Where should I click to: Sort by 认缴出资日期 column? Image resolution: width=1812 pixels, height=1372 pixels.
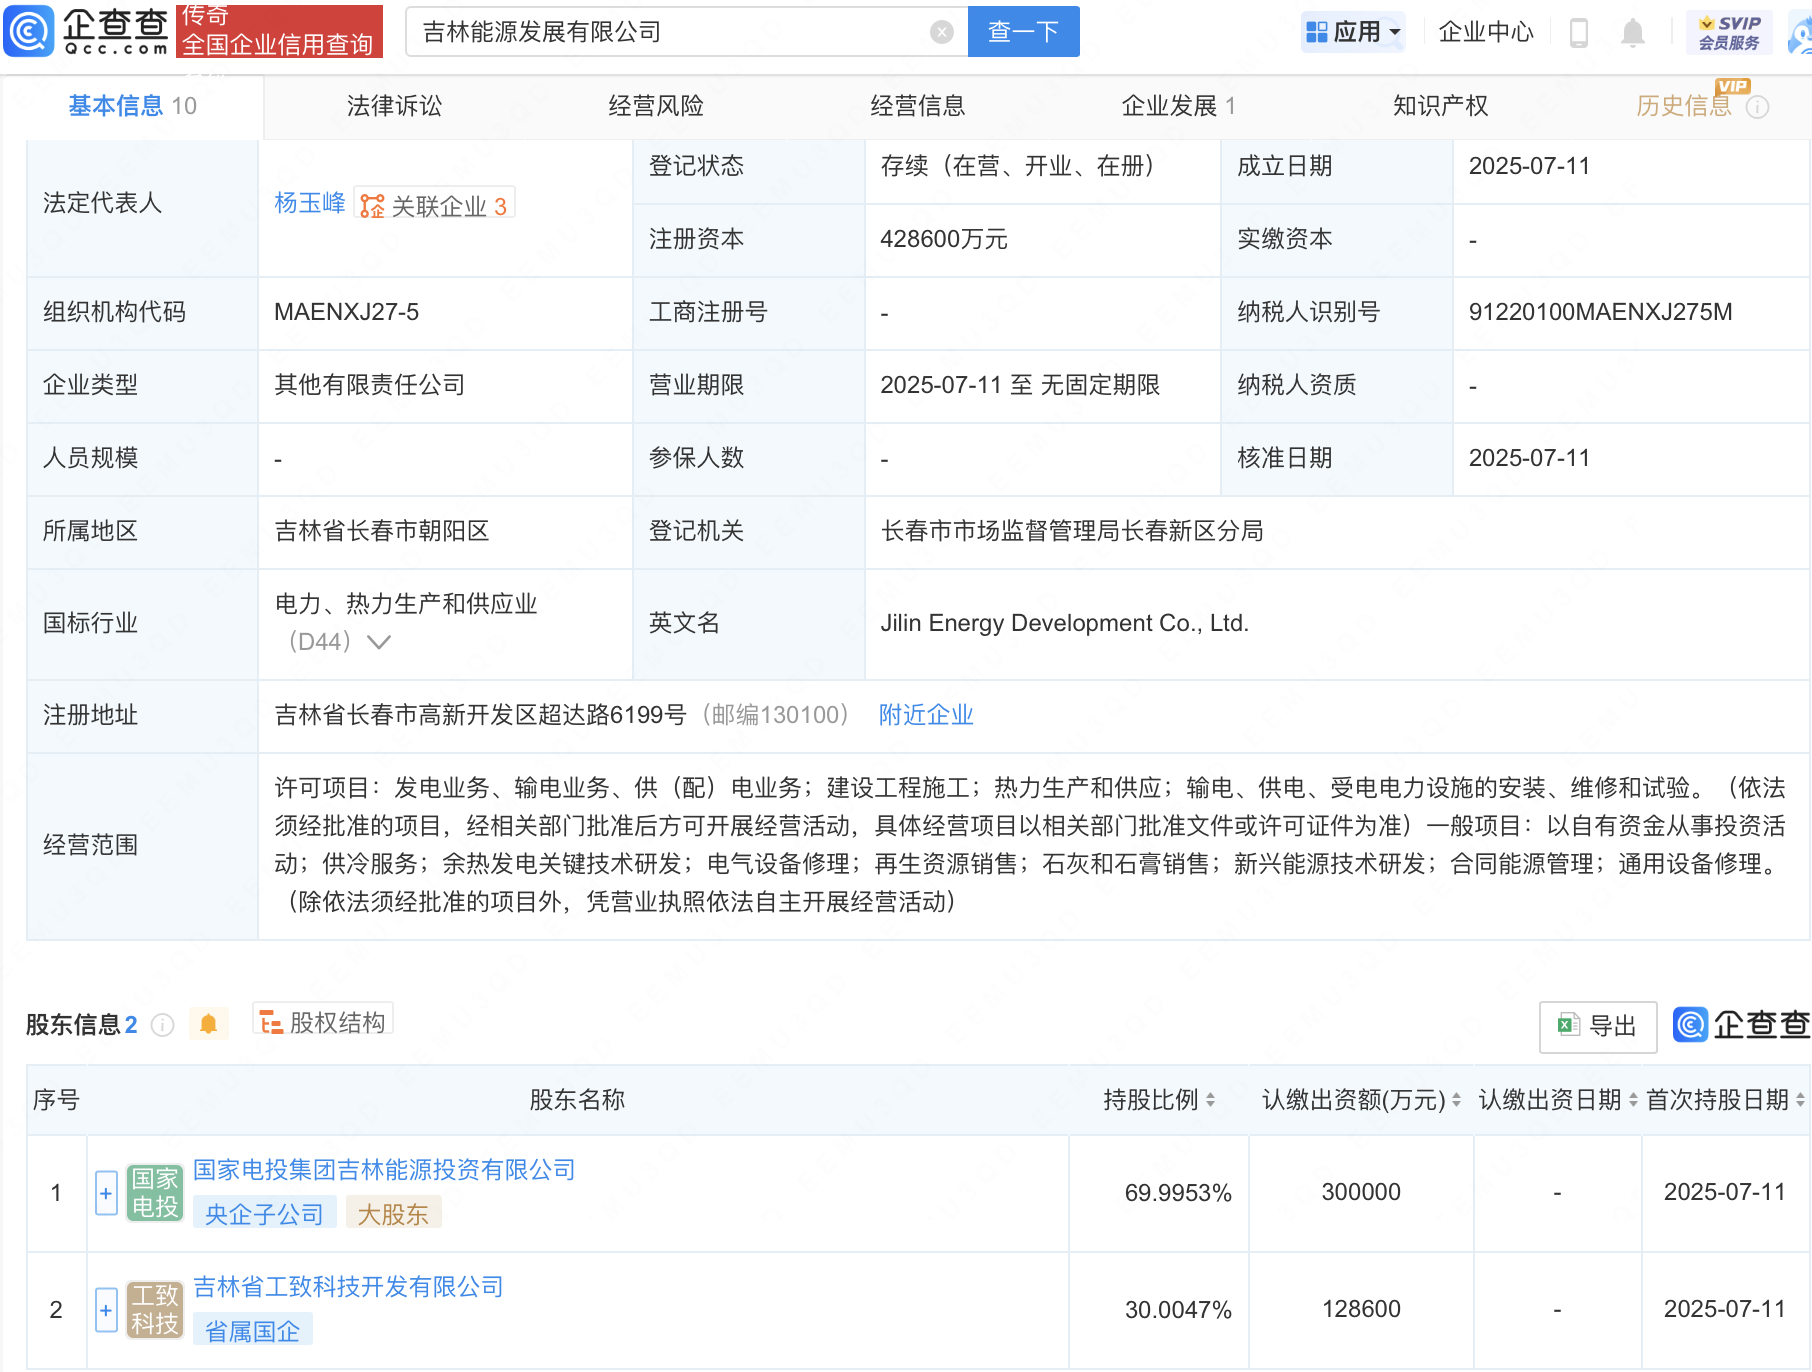point(1633,1100)
